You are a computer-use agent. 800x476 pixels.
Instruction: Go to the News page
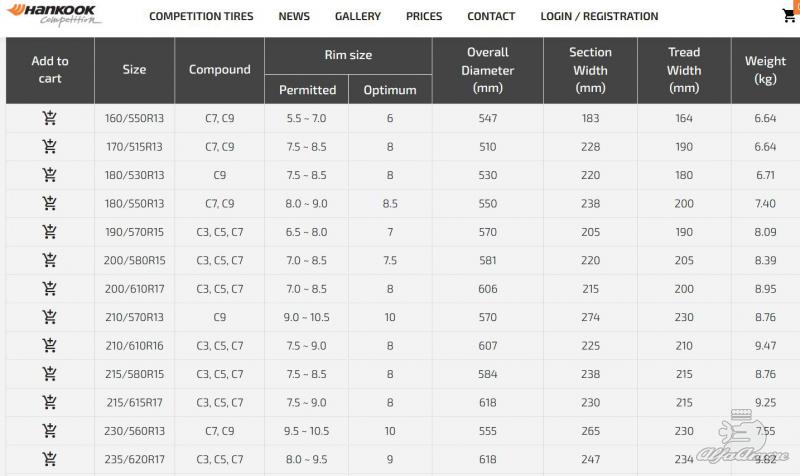point(294,16)
